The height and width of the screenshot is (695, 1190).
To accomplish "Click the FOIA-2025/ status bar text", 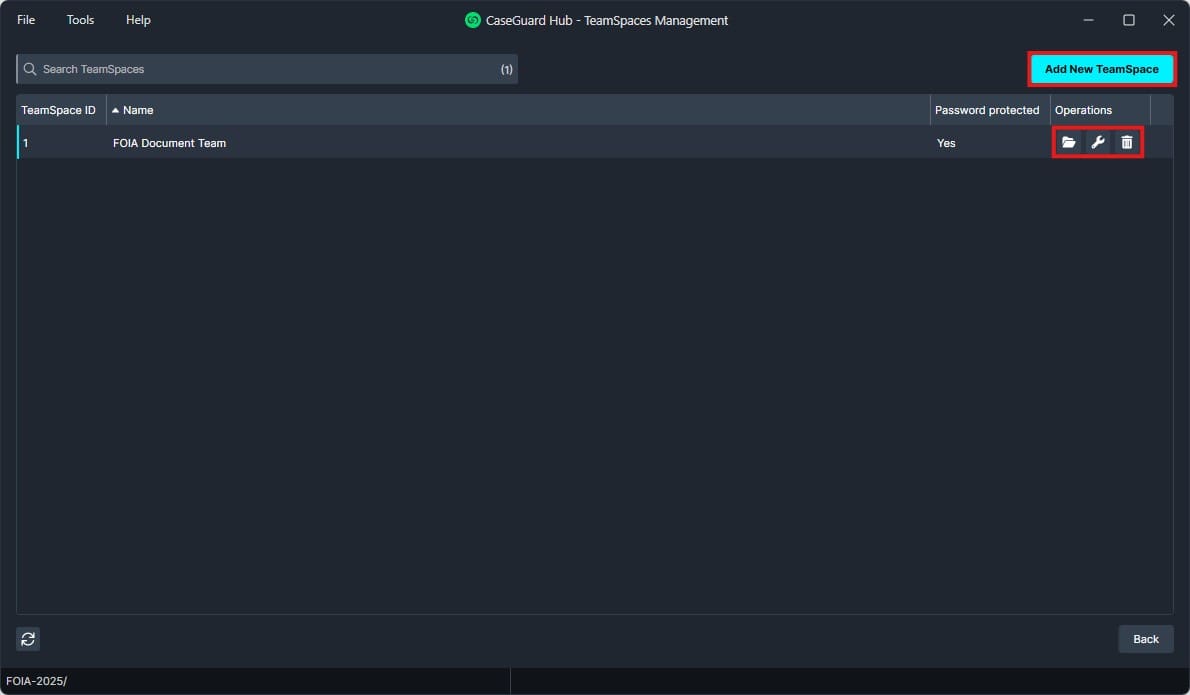I will click(x=36, y=681).
